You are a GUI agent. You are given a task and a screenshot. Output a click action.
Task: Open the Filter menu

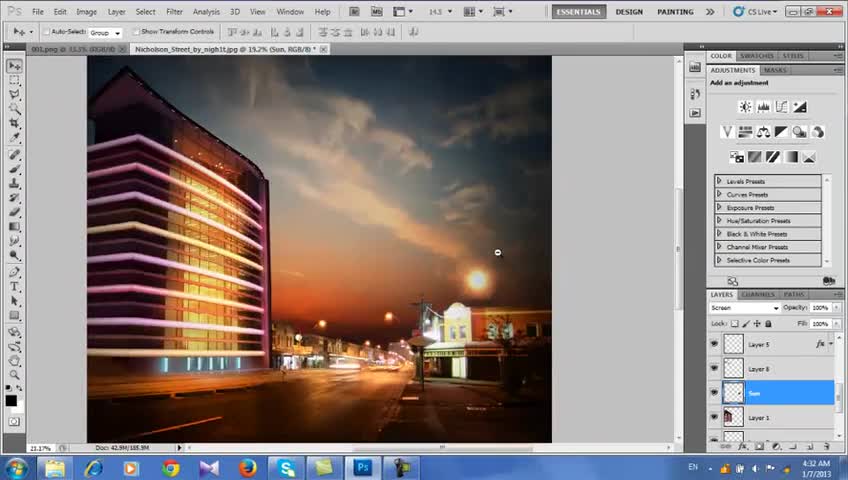pyautogui.click(x=174, y=12)
